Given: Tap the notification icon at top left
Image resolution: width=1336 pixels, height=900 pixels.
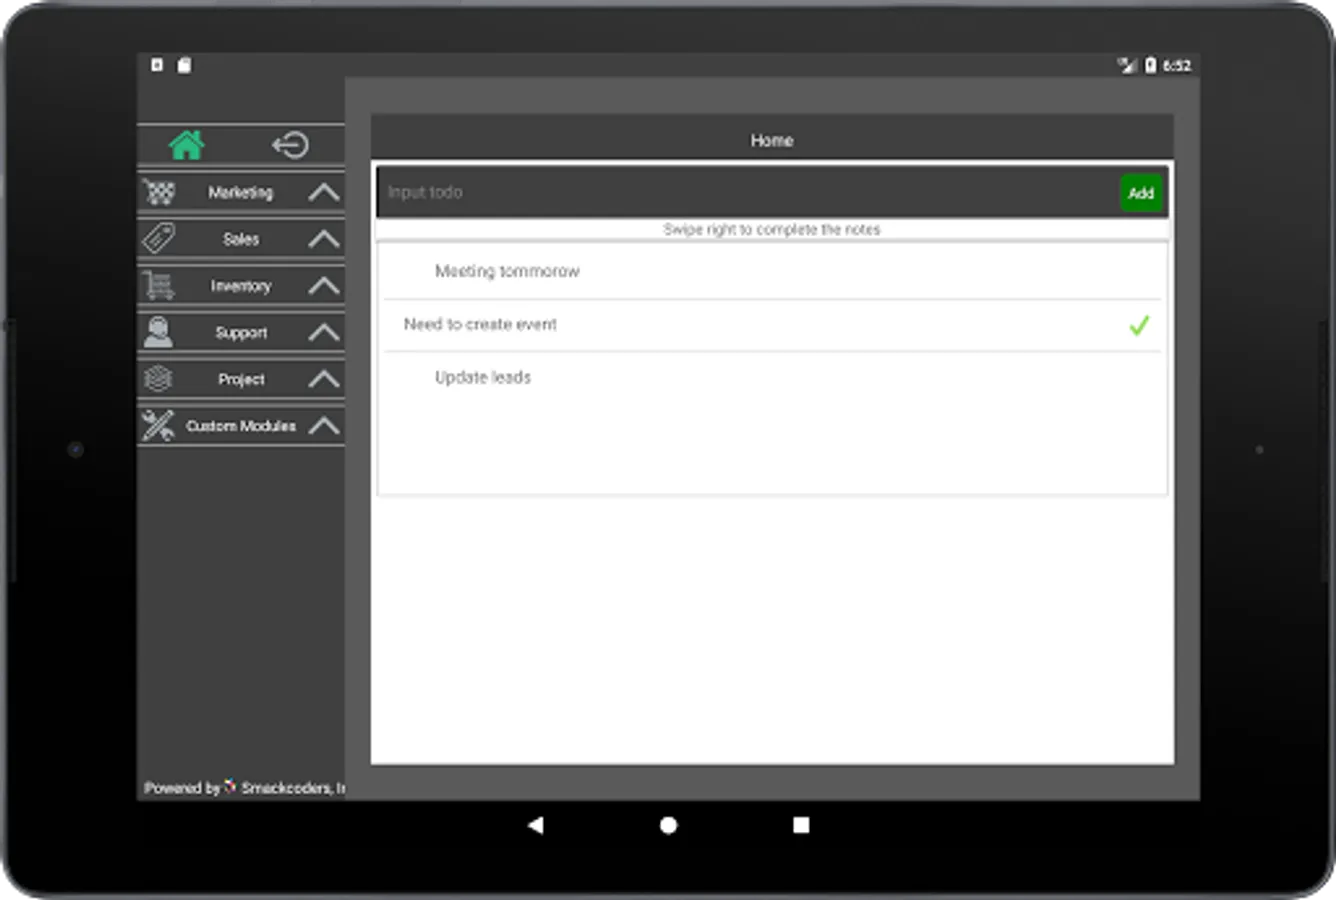Looking at the screenshot, I should 157,65.
